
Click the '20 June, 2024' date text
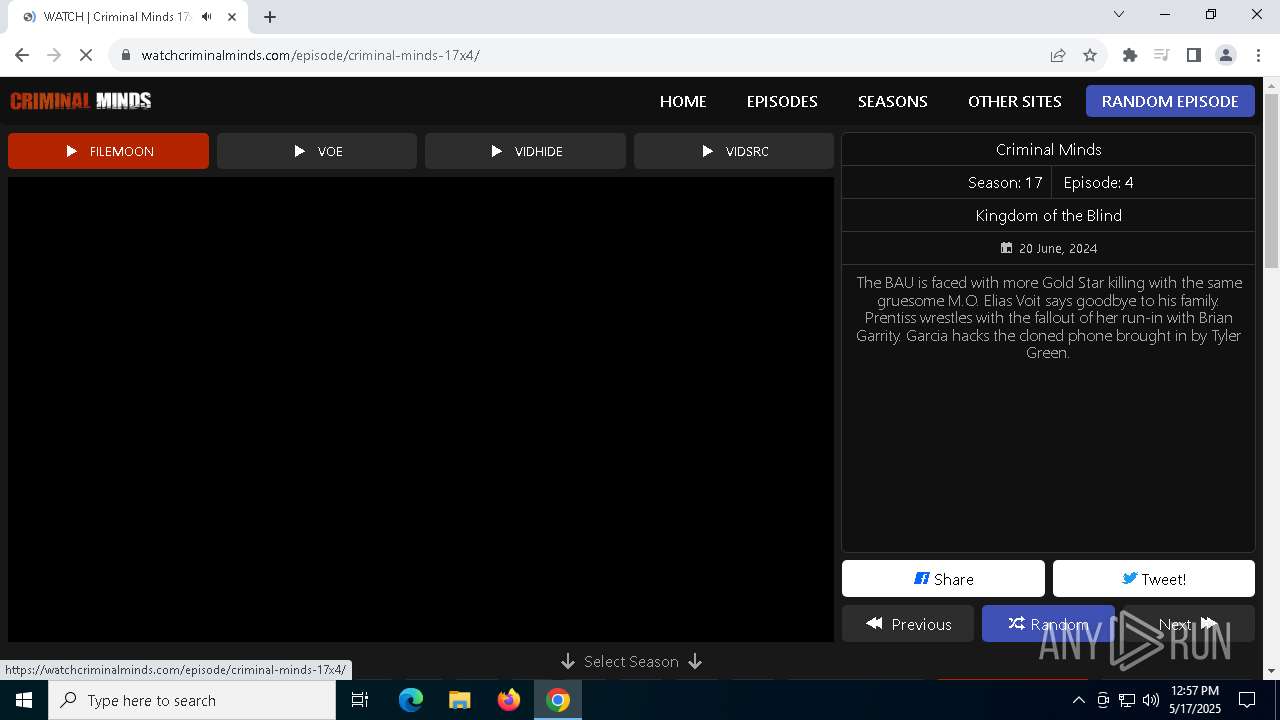[1058, 248]
